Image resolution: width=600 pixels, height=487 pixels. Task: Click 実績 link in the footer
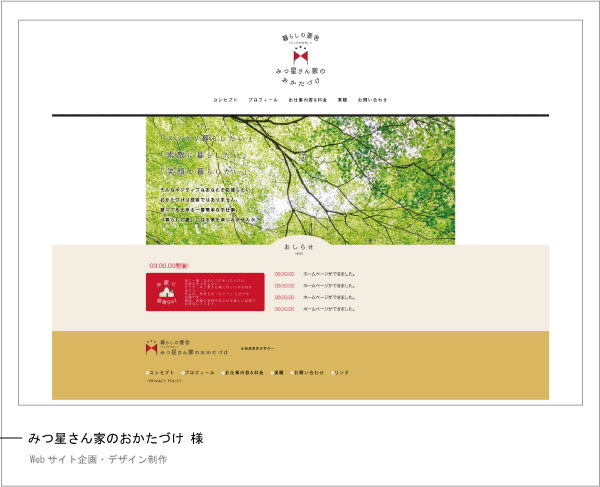(x=278, y=372)
